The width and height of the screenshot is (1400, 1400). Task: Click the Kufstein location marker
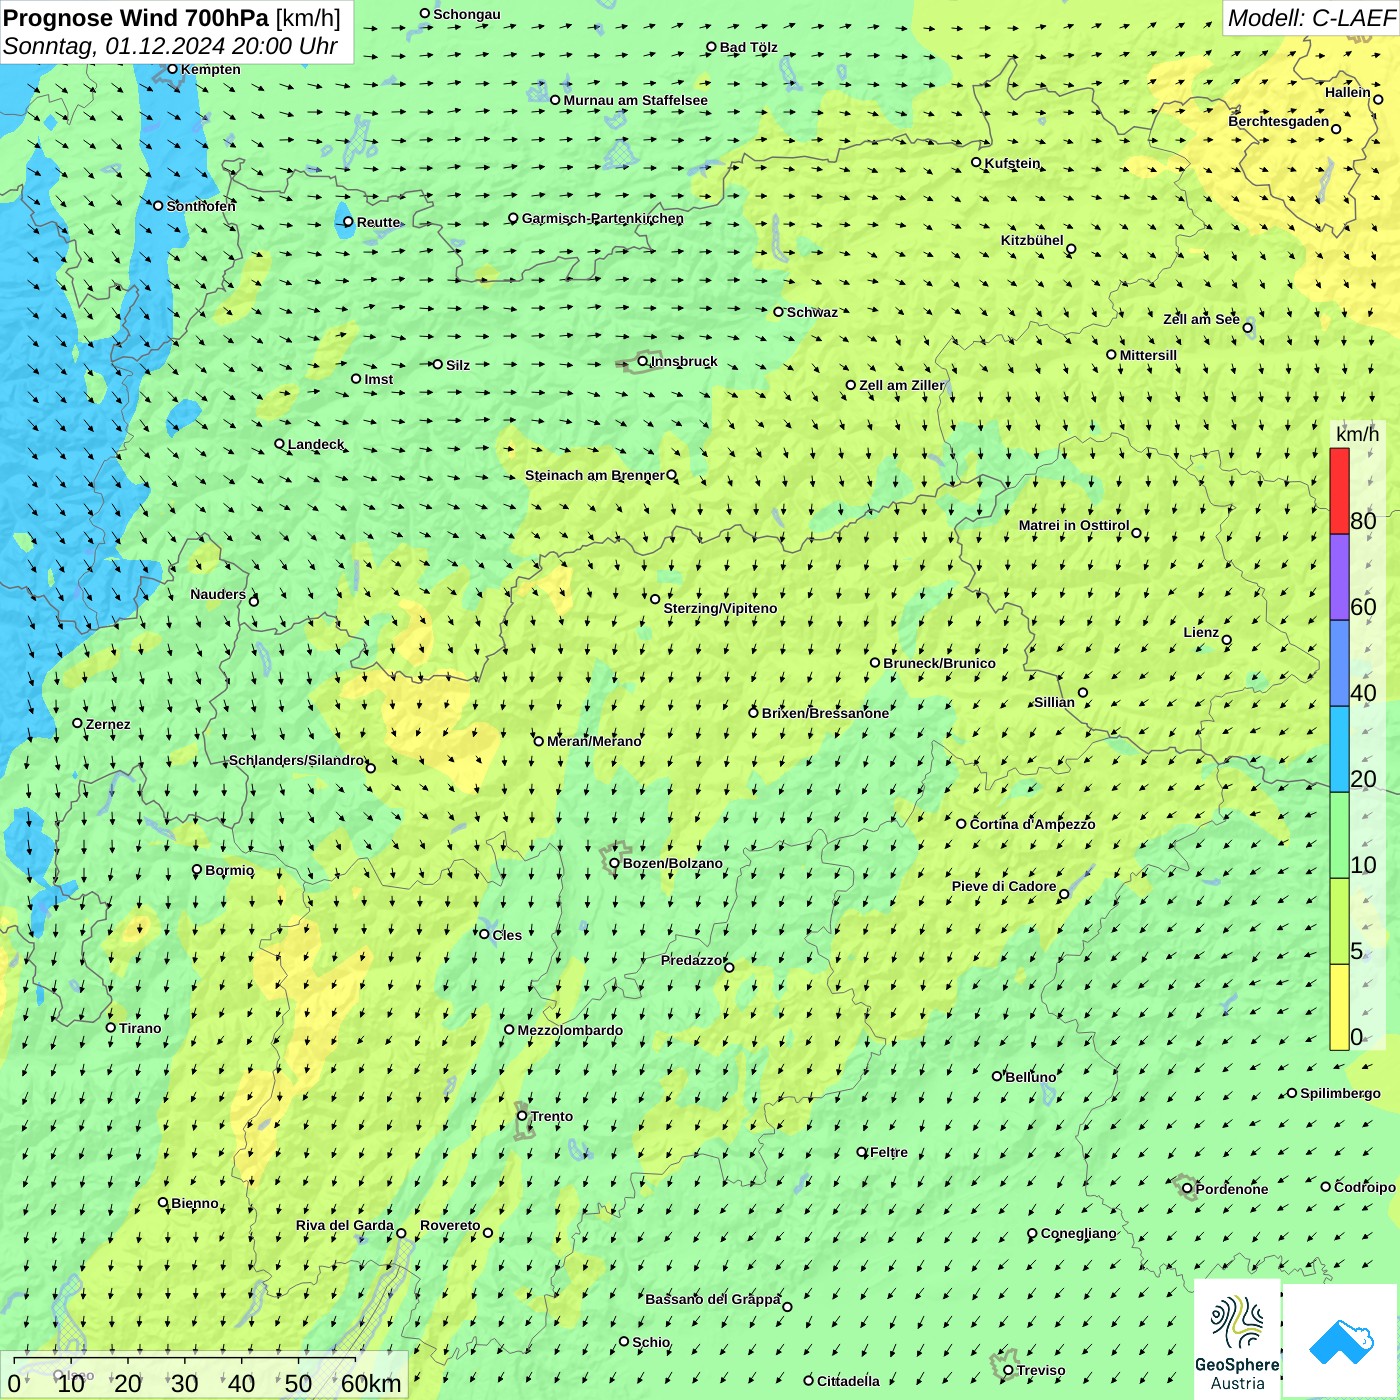point(976,162)
